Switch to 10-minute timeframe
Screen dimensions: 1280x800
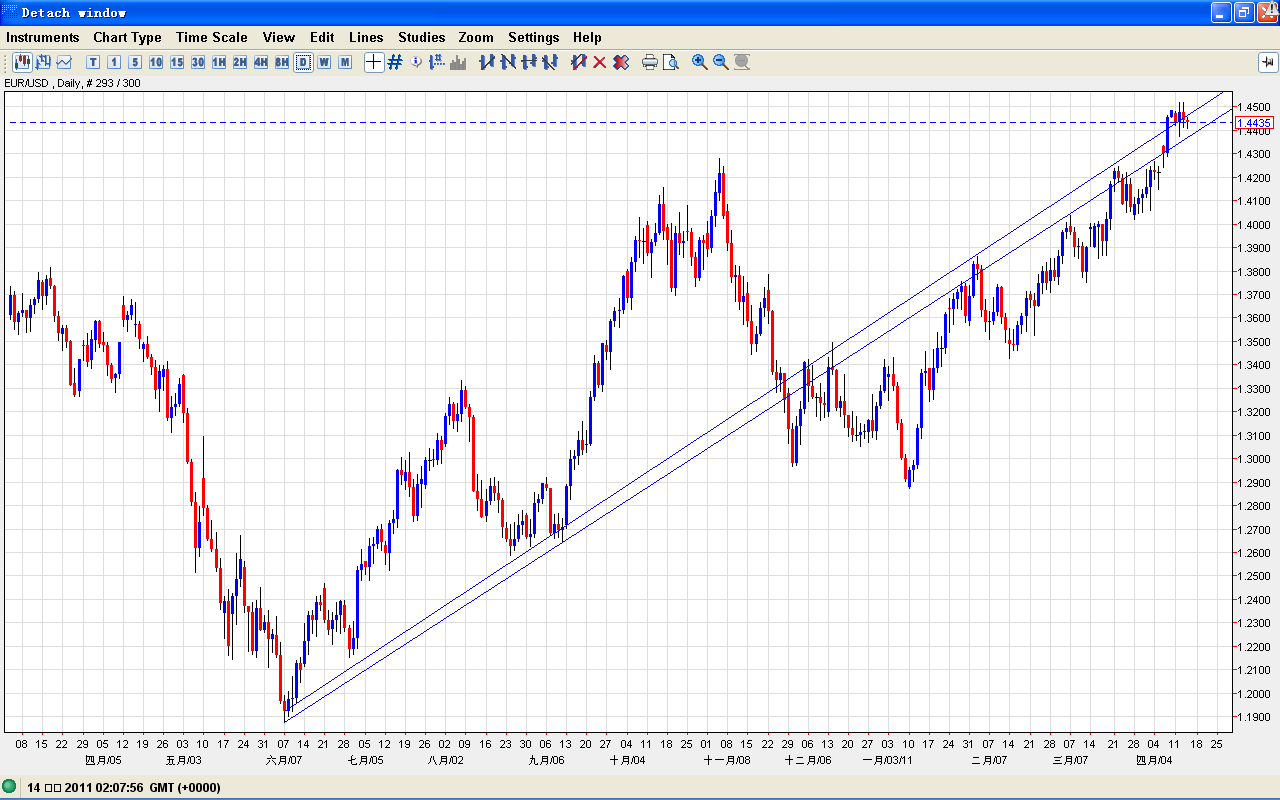pos(156,62)
